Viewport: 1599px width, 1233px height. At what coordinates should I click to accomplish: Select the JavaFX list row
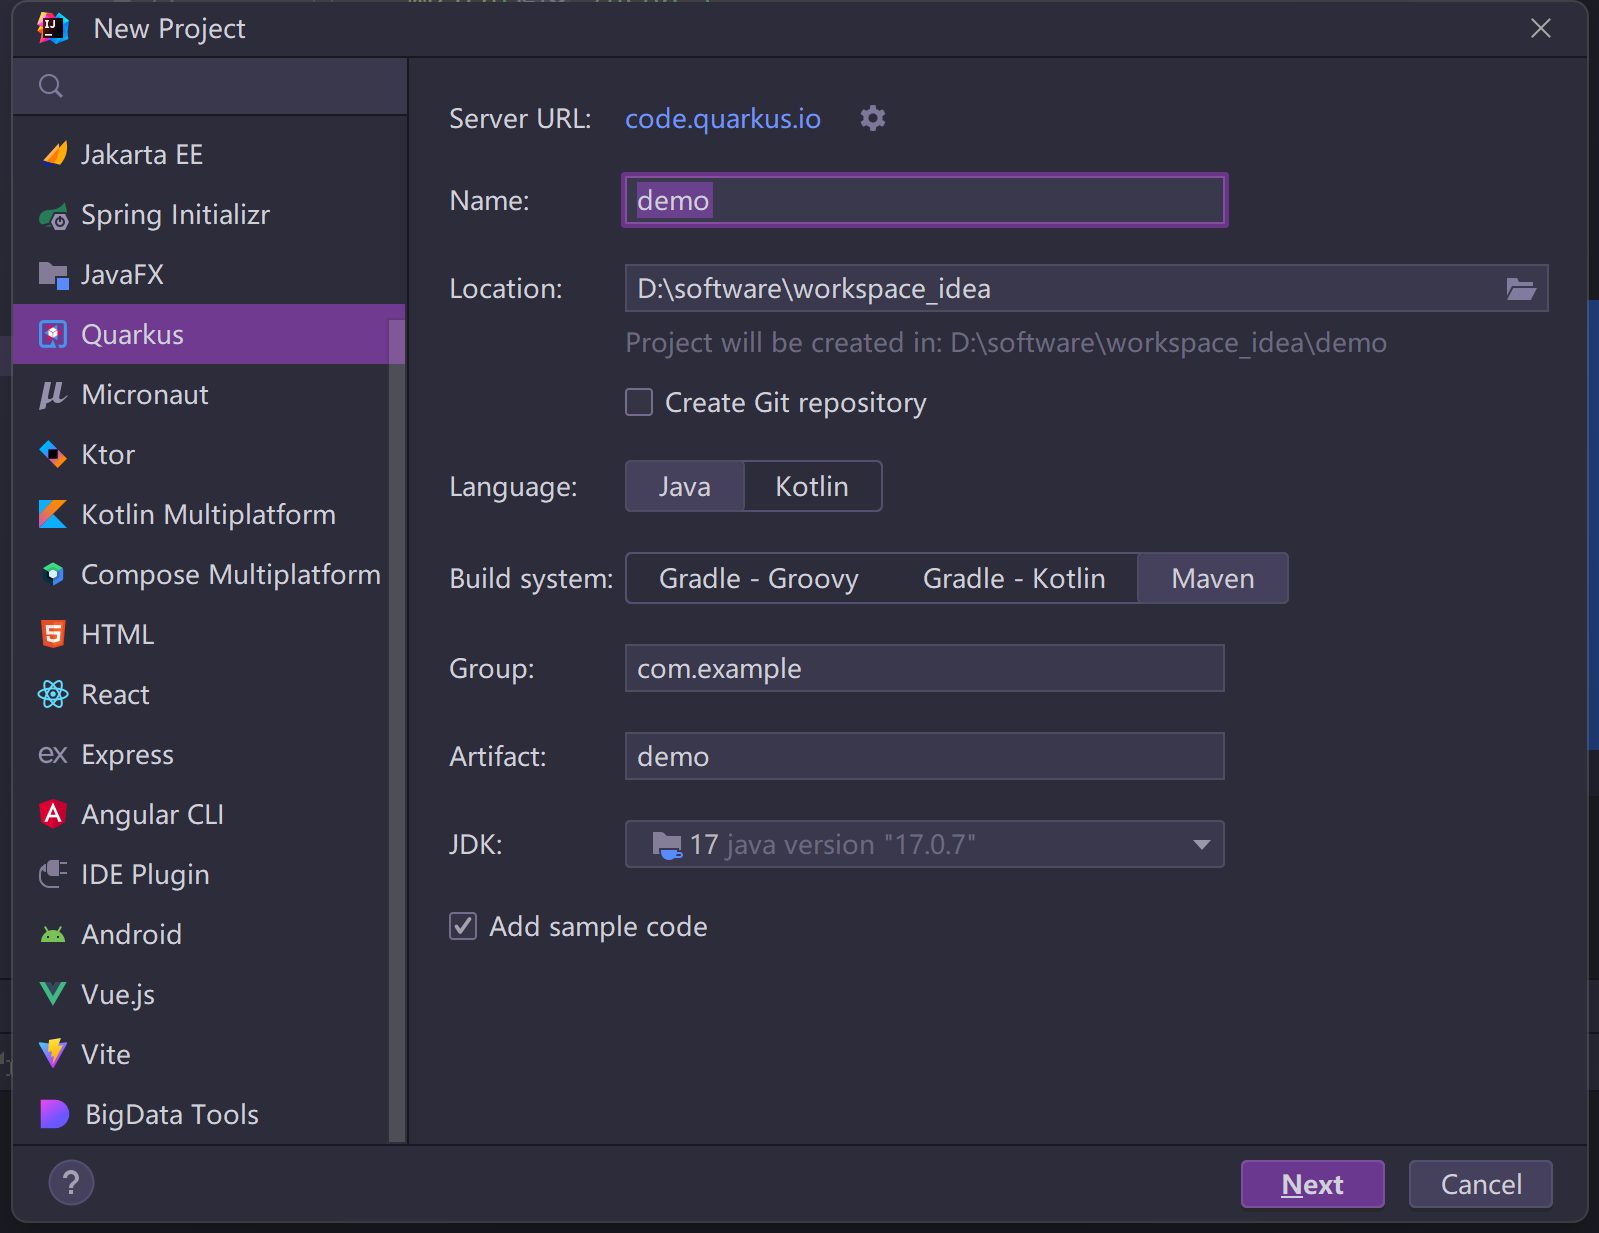[200, 274]
